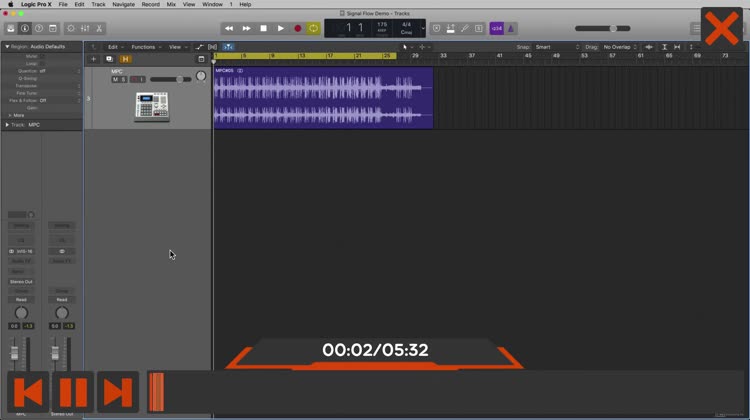
Task: Click the Duplicate Track button
Action: pyautogui.click(x=110, y=59)
